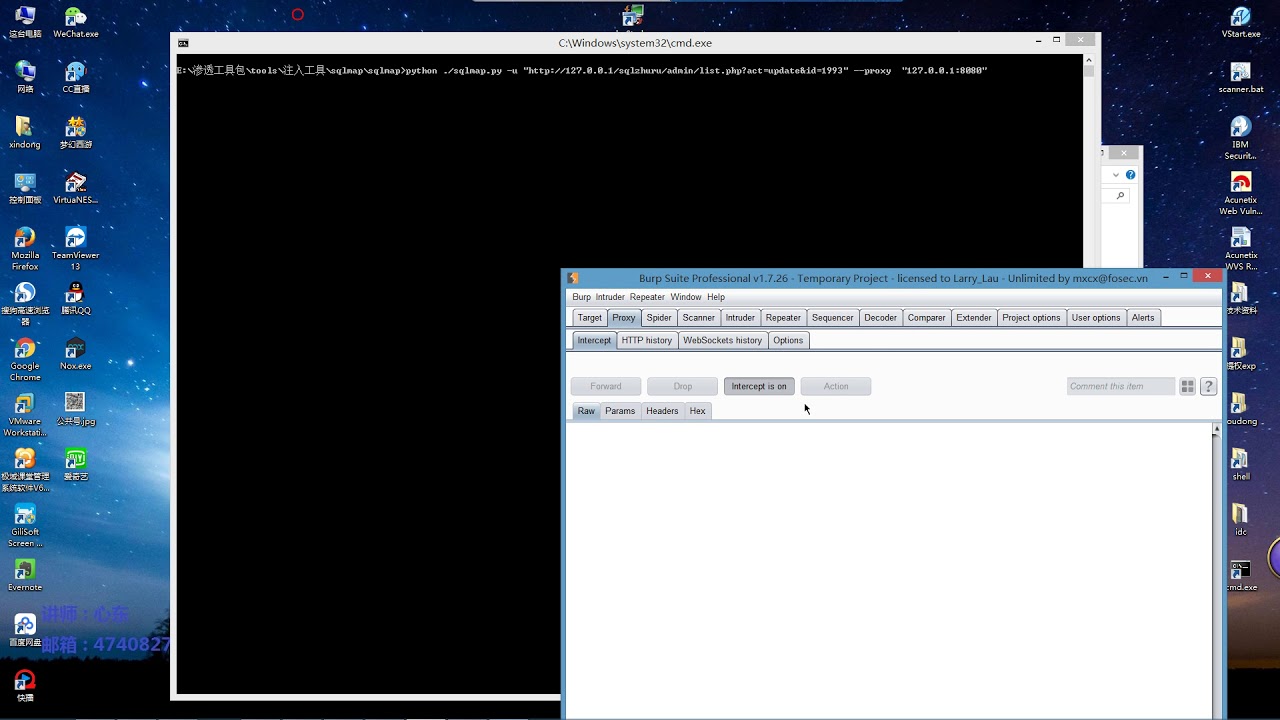This screenshot has height=720, width=1280.
Task: Select the Acunetix WVS Reporter icon
Action: pyautogui.click(x=1241, y=249)
